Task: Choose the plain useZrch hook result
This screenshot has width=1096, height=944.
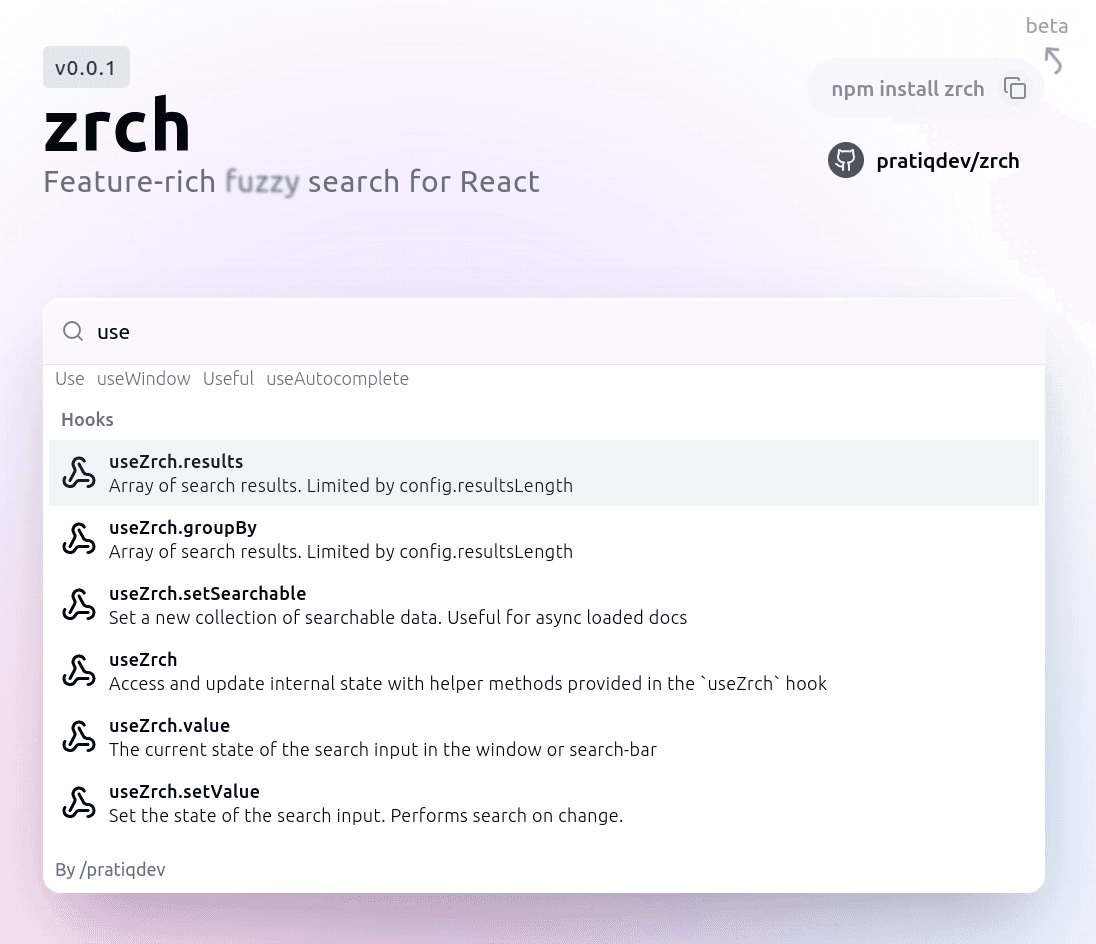Action: [x=143, y=660]
